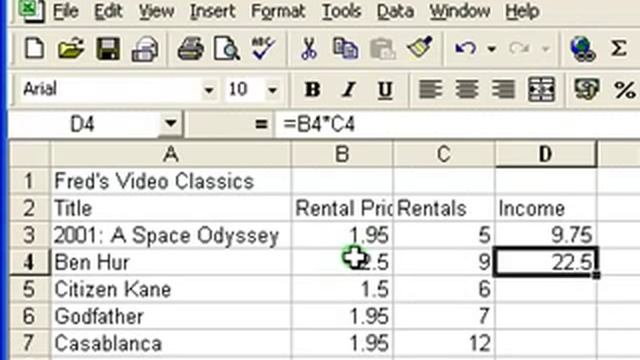Insert hyperlink using the globe icon

click(x=583, y=49)
